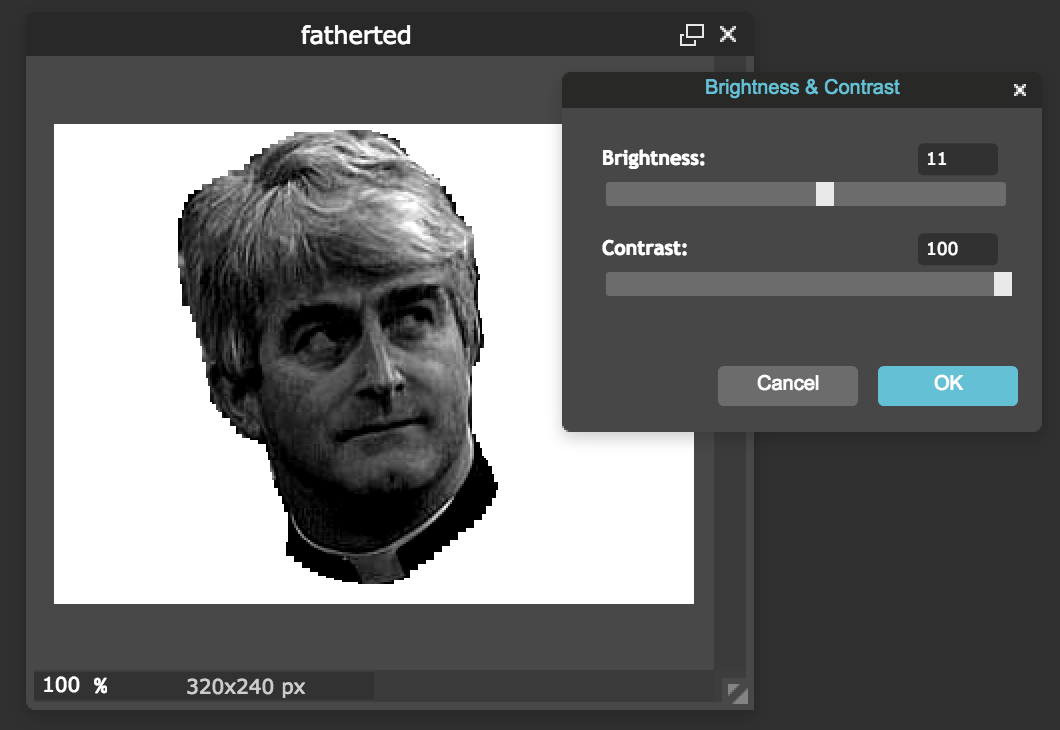Maximize the fatherted image window
This screenshot has height=730, width=1060.
691,34
